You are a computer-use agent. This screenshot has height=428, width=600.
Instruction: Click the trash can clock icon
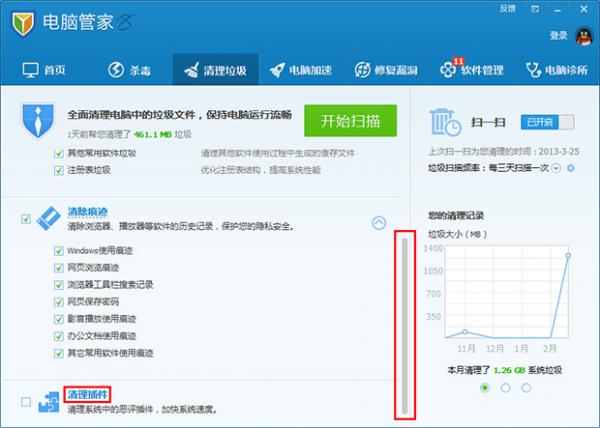click(445, 122)
